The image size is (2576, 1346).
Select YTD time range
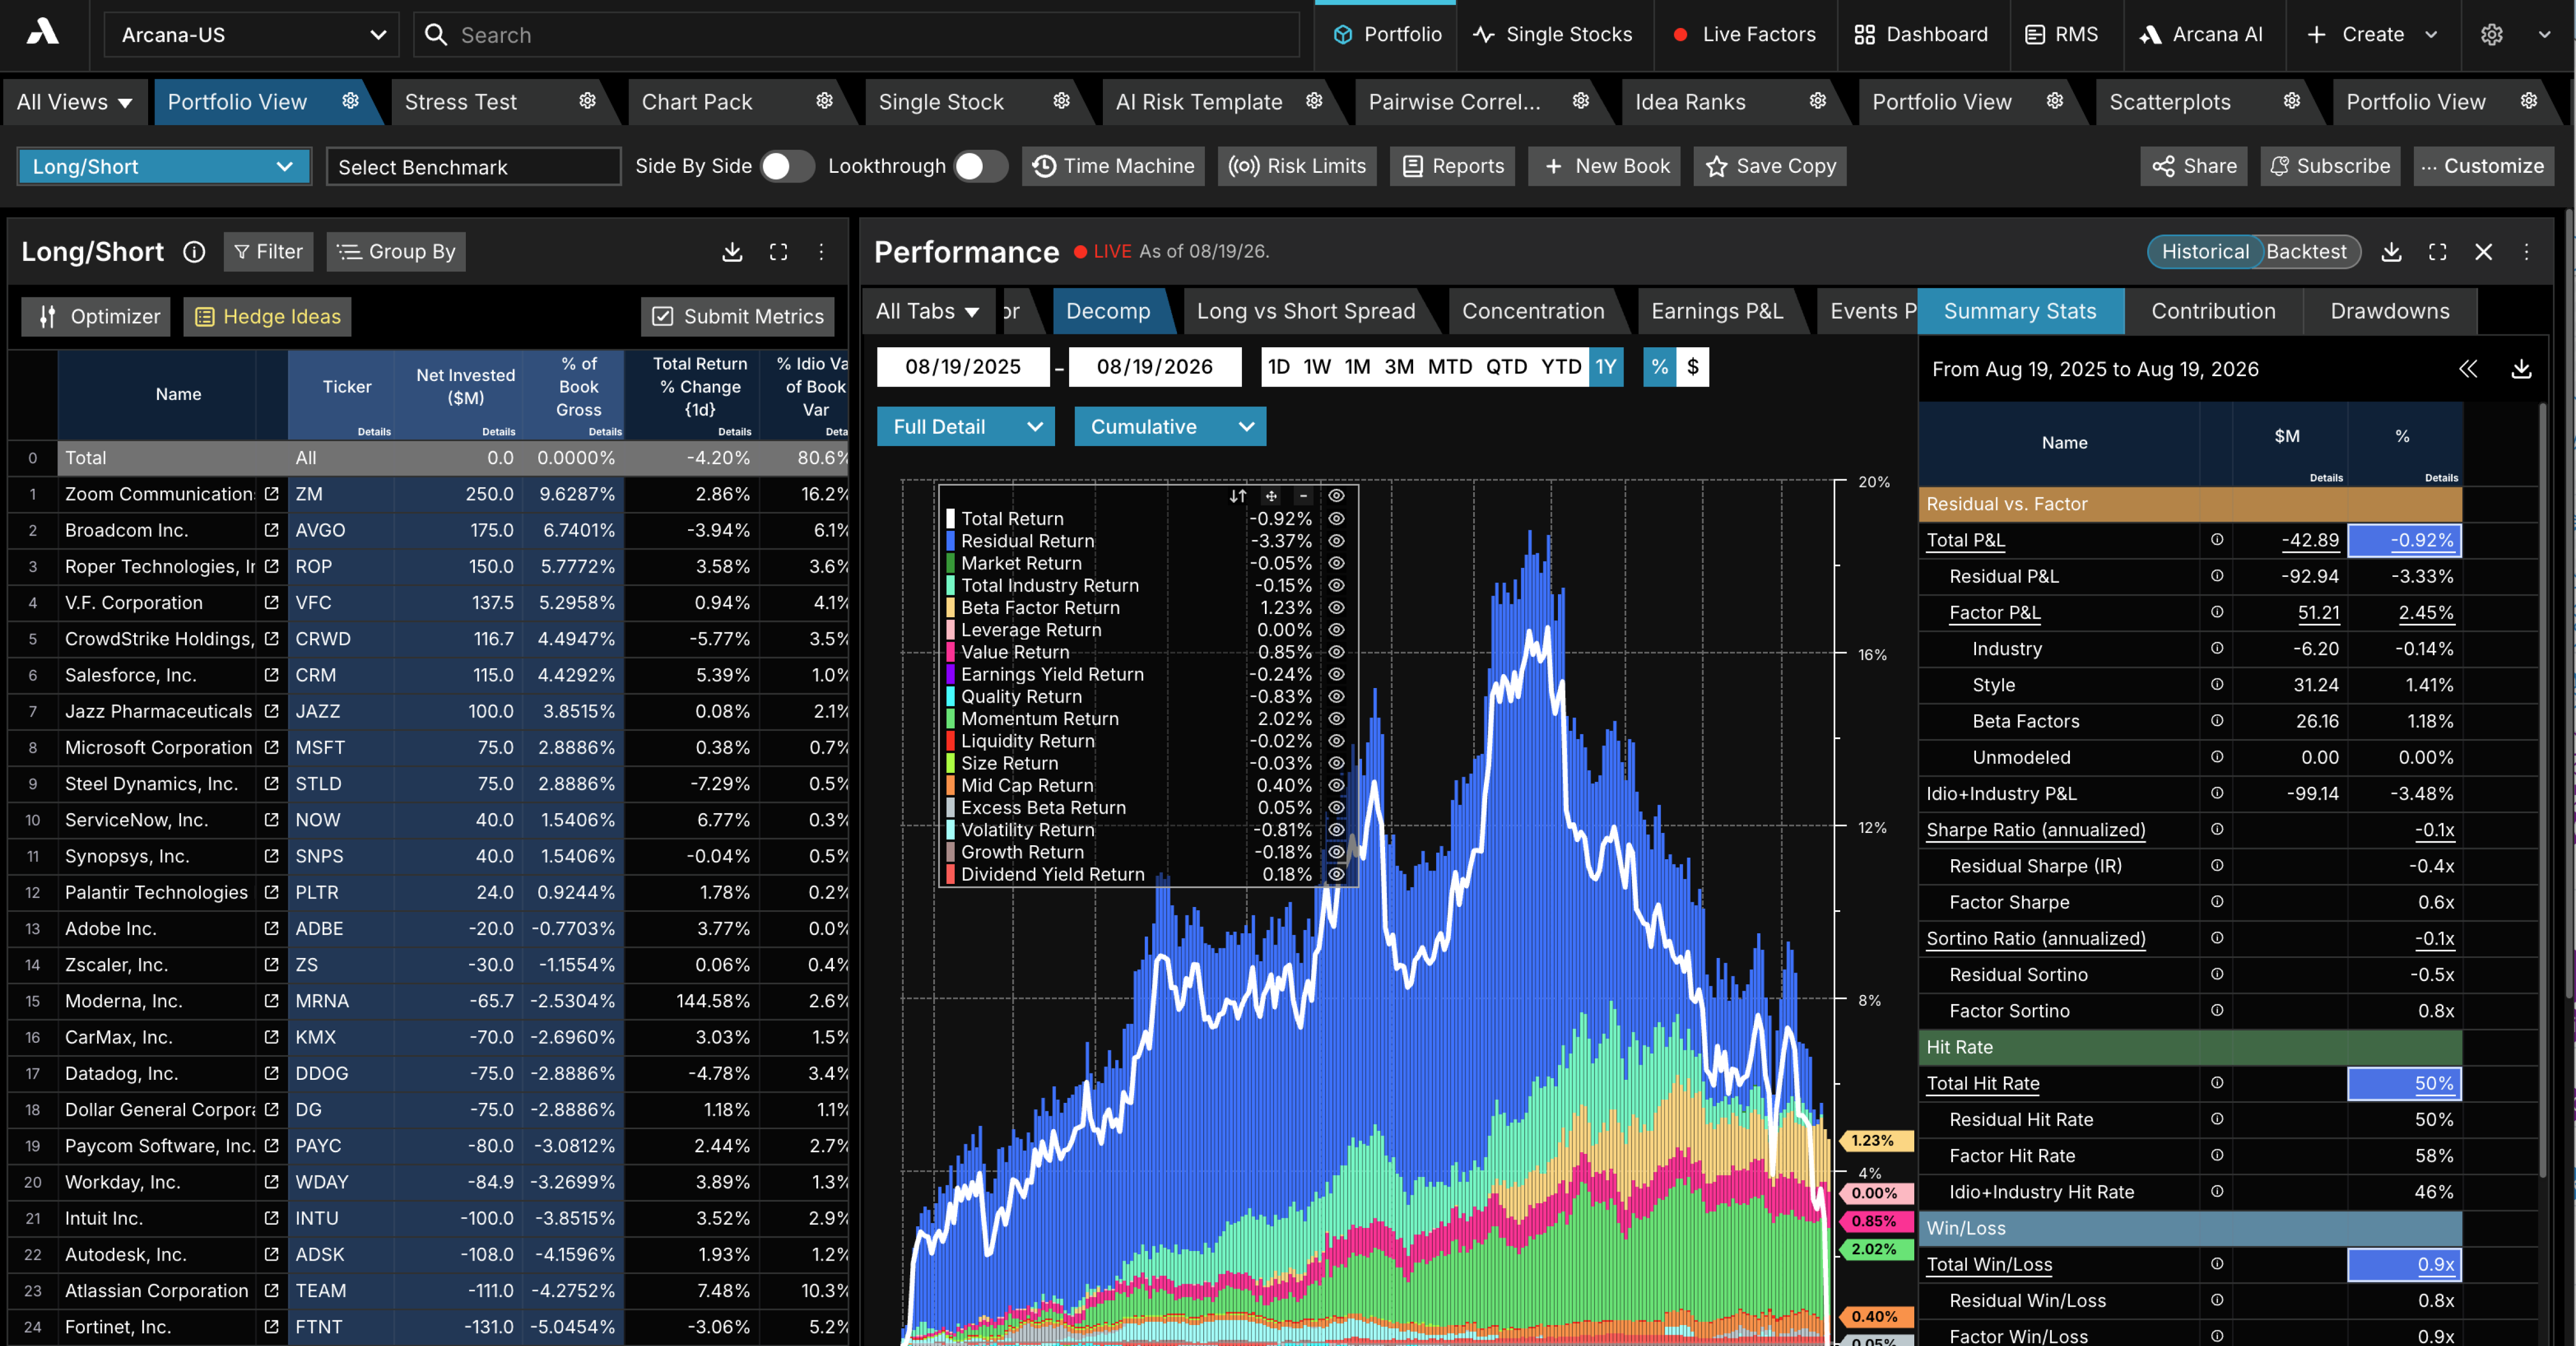point(1560,367)
